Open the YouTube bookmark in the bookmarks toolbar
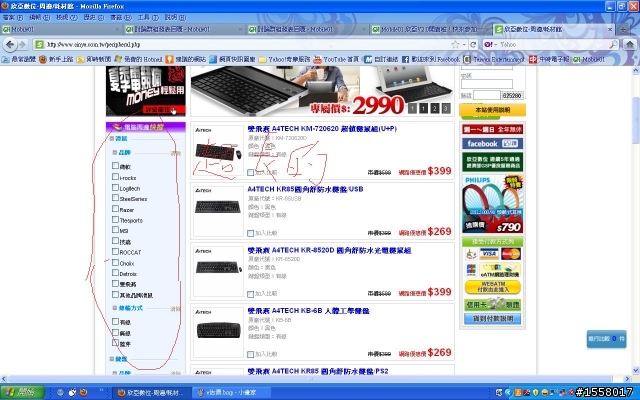Screen dimensions: 640x400 336,60
